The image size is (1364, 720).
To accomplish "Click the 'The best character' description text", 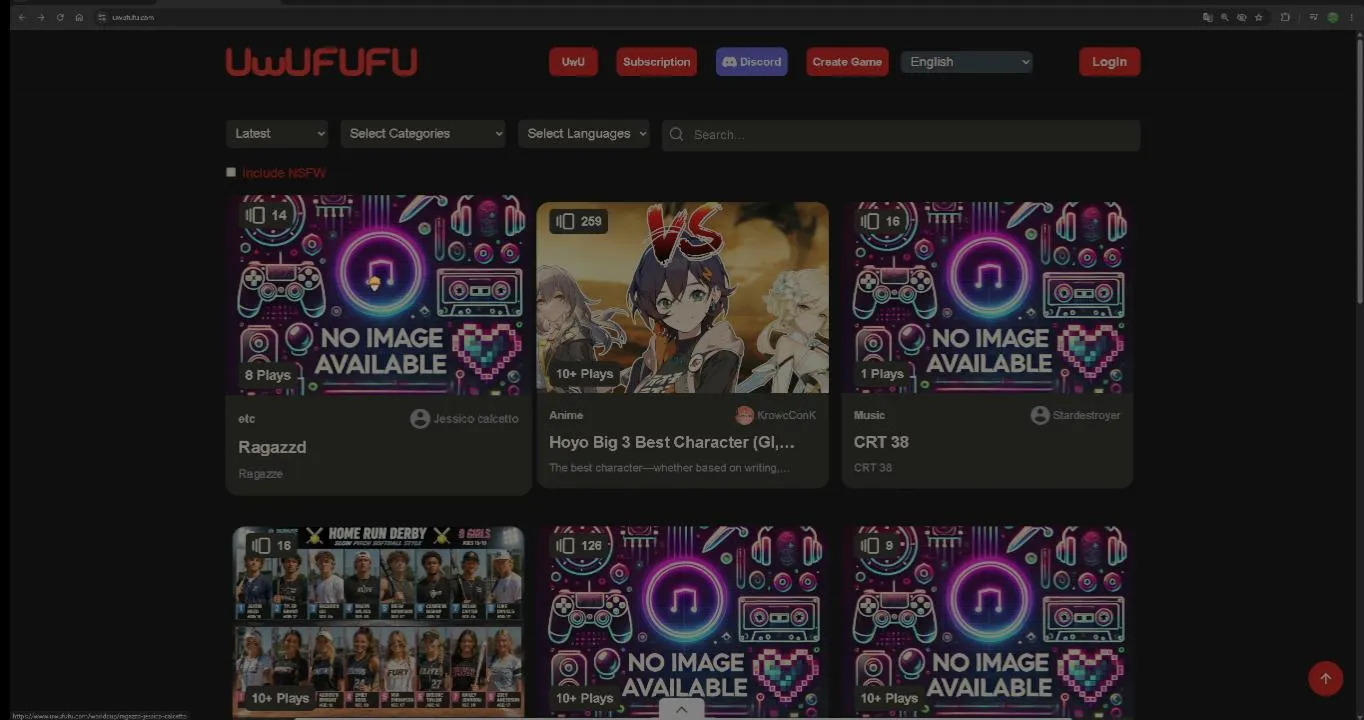I will pyautogui.click(x=669, y=468).
